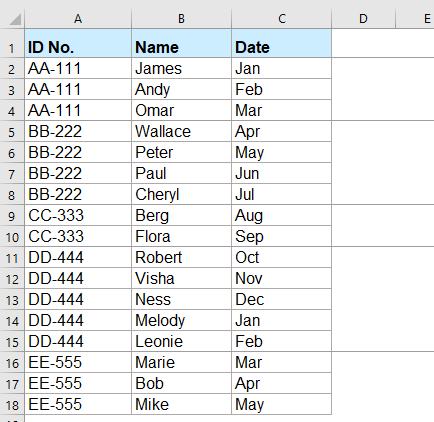Select cell containing Cheryl

tap(181, 194)
